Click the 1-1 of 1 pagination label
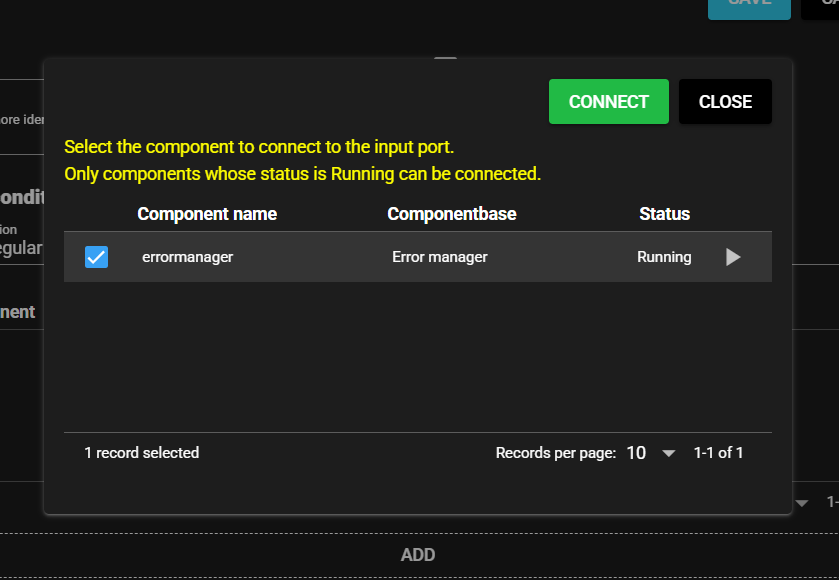The height and width of the screenshot is (580, 839). click(718, 453)
